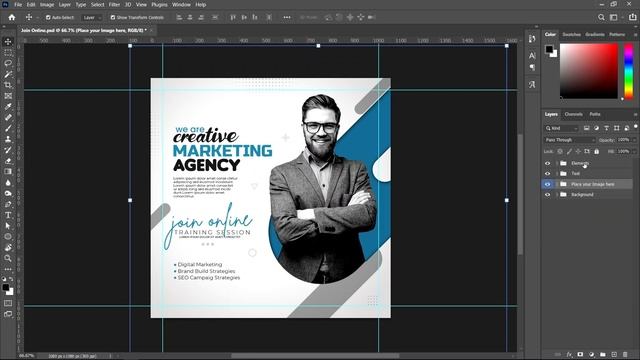The width and height of the screenshot is (640, 360).
Task: Click the Delete layer trash icon
Action: (625, 354)
